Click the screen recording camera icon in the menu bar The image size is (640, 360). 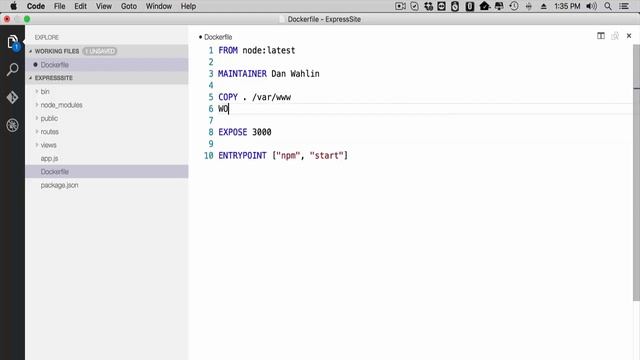click(x=400, y=6)
